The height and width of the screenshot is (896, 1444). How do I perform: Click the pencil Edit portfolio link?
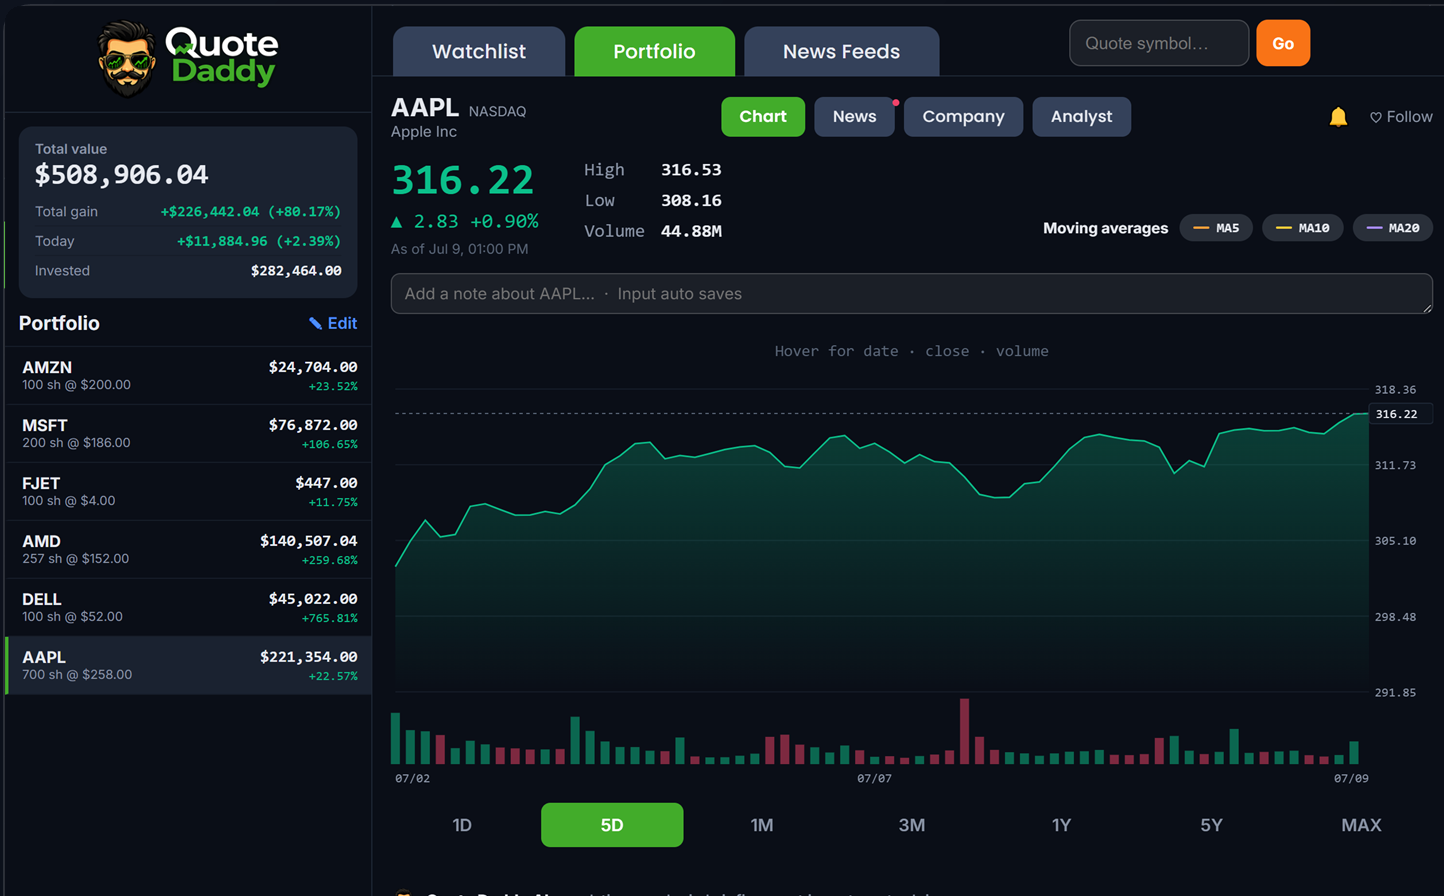tap(333, 323)
